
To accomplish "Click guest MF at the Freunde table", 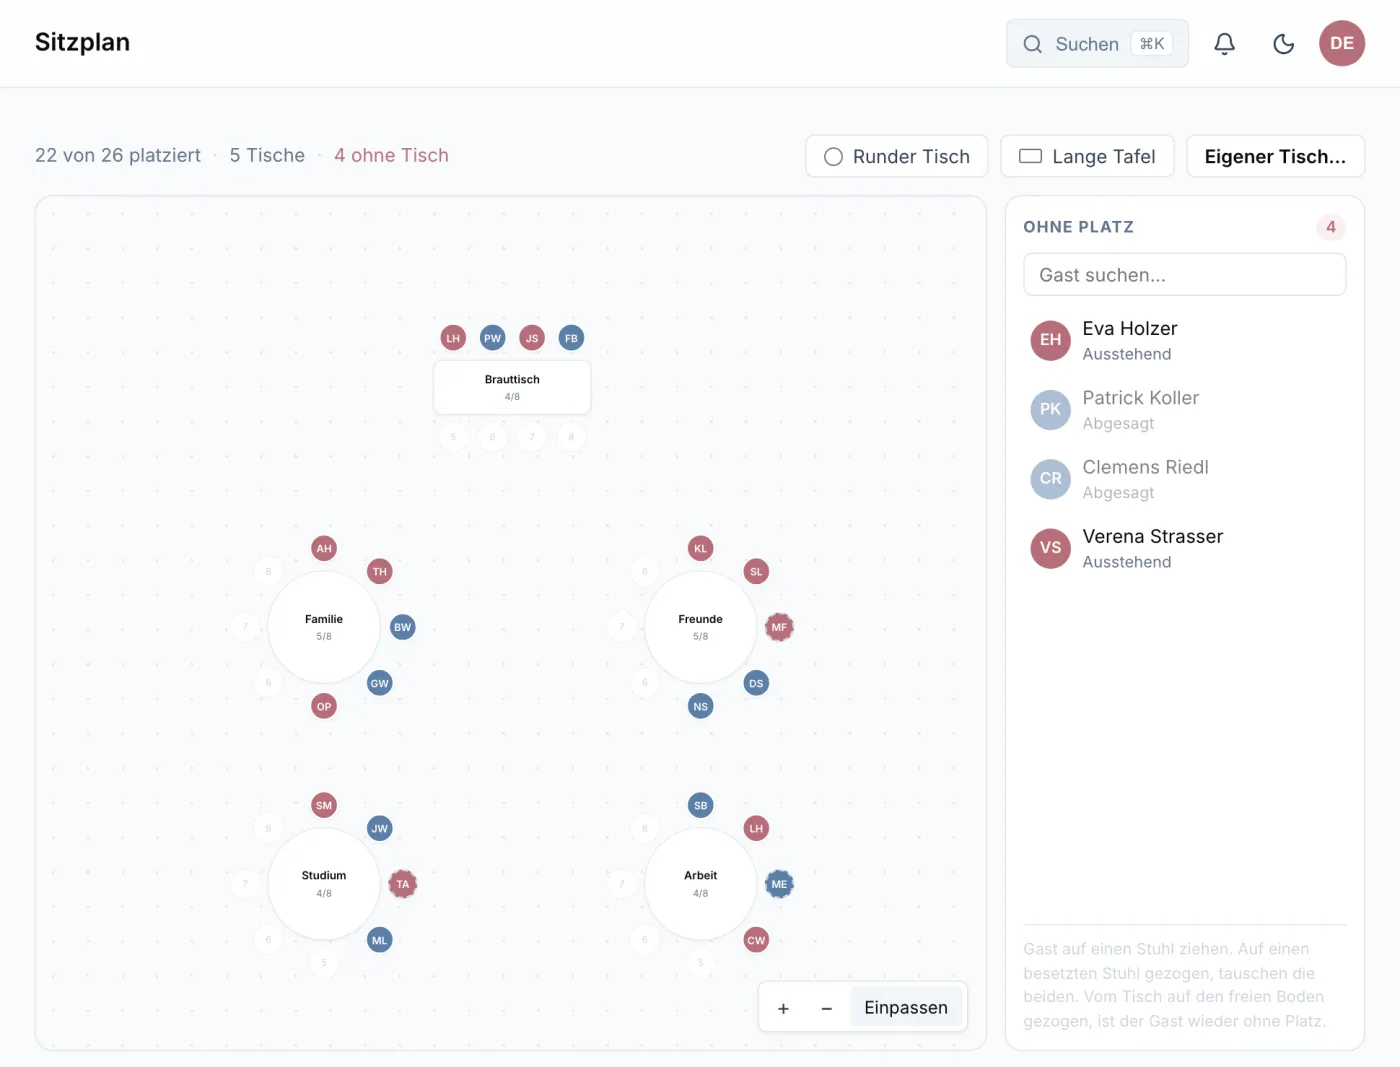I will pos(780,627).
